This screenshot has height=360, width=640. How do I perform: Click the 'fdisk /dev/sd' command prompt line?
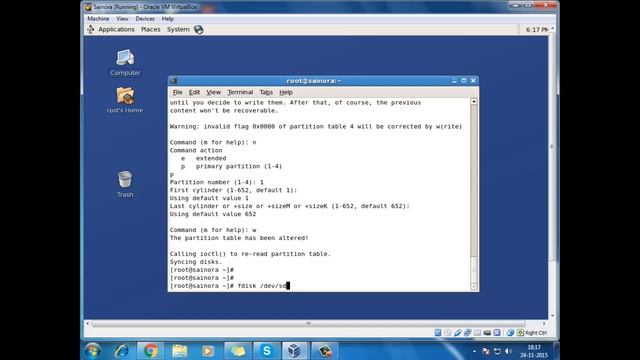pyautogui.click(x=229, y=286)
